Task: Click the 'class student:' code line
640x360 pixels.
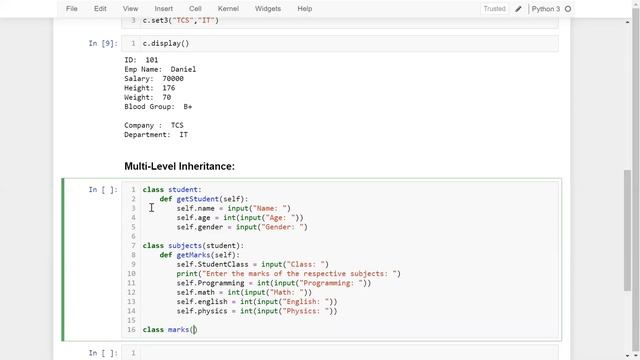Action: [172, 190]
